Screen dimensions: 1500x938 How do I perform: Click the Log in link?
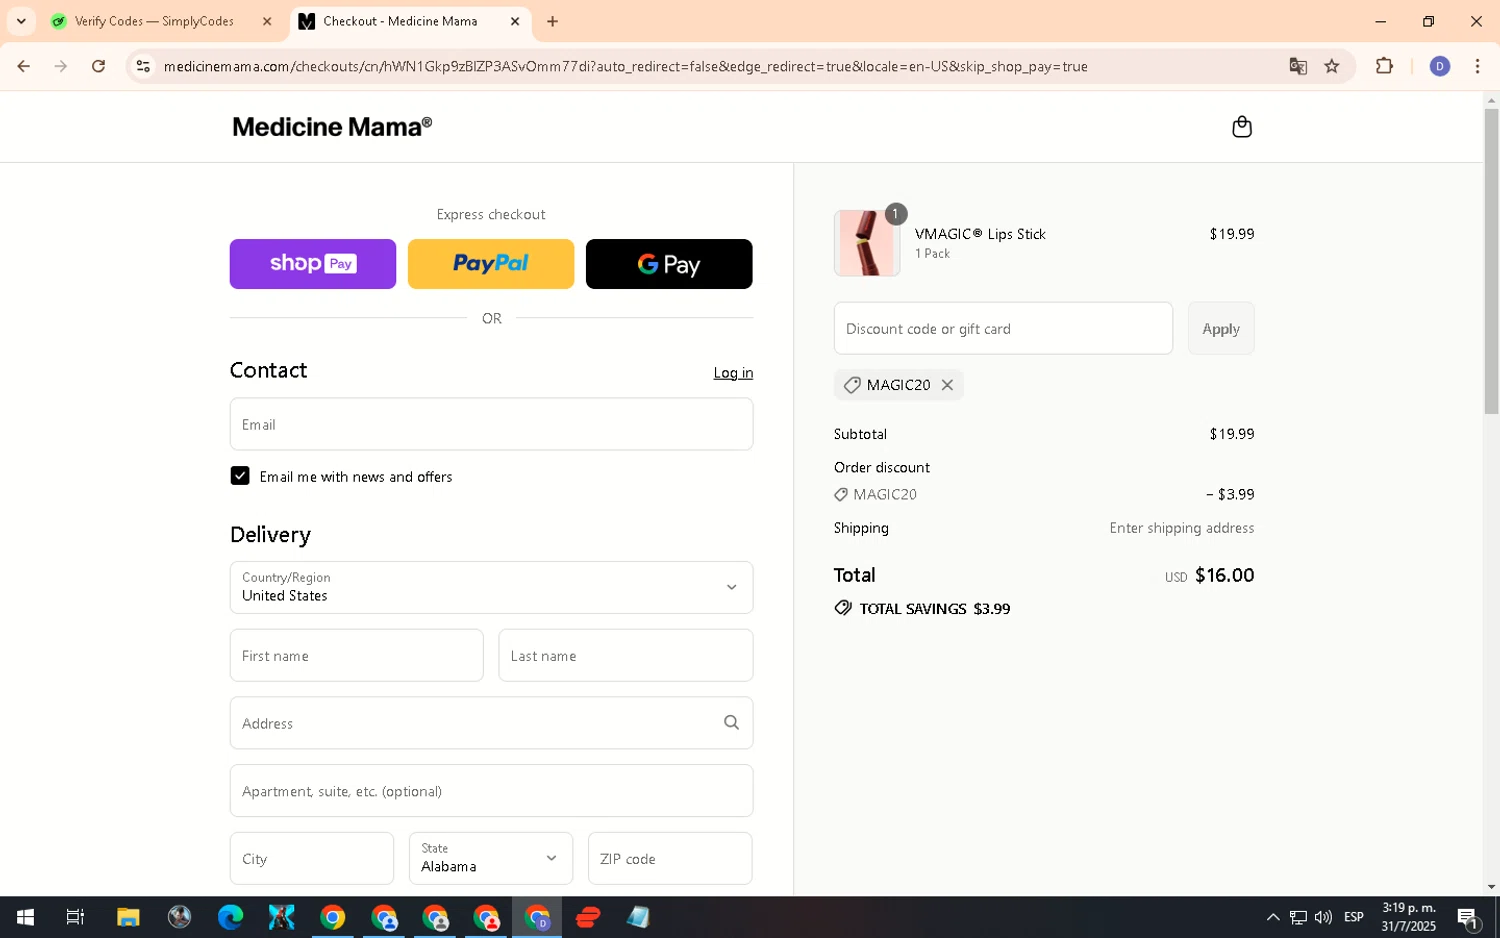coord(733,373)
